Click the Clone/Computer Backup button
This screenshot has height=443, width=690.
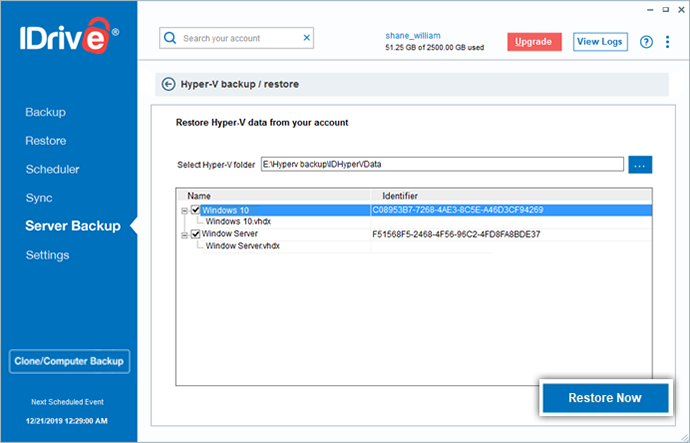point(69,361)
